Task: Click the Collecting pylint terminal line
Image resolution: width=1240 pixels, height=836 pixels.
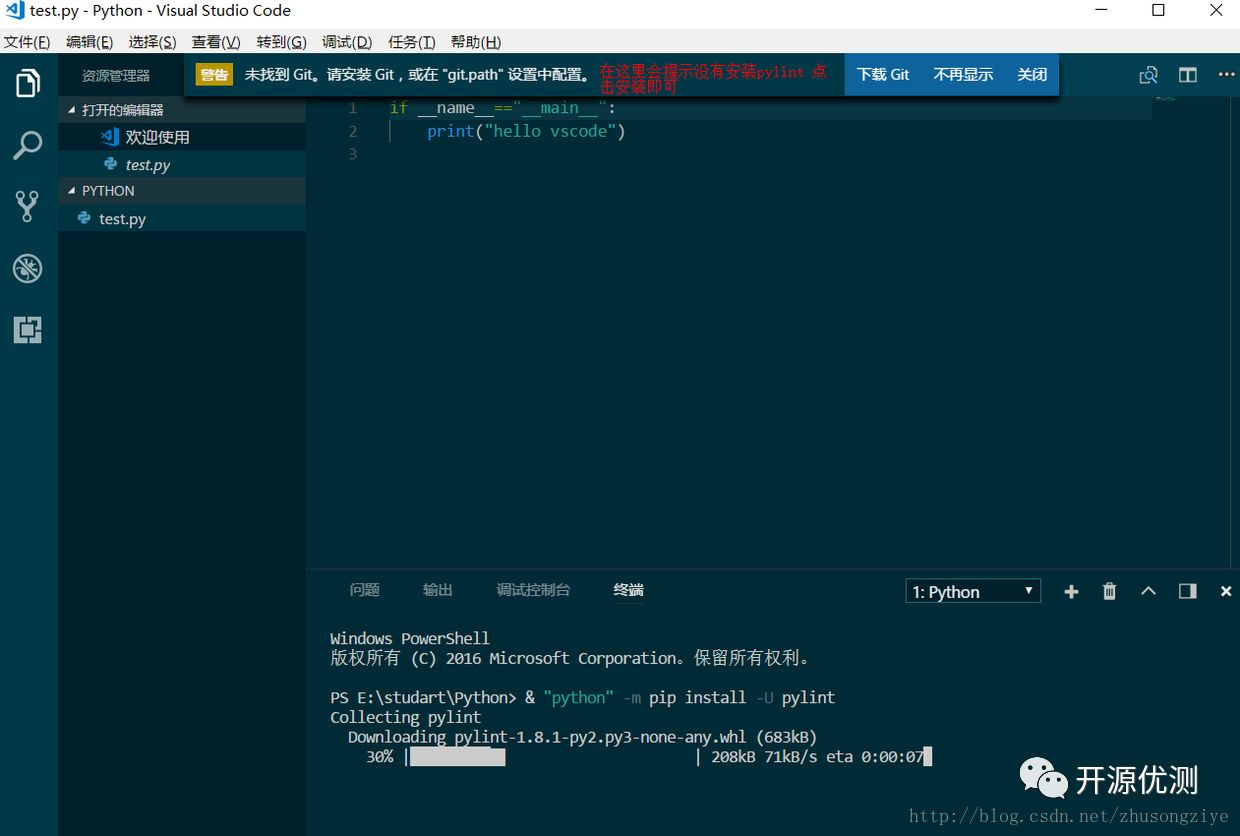Action: coord(406,717)
